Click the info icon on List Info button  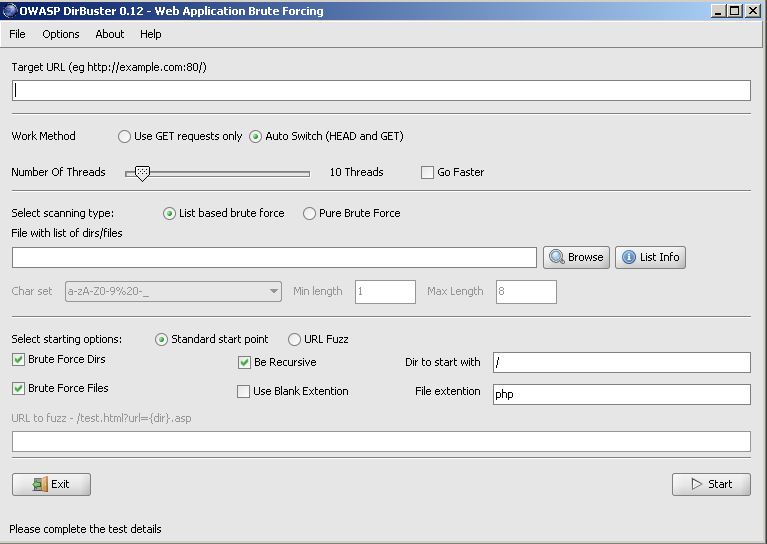tap(629, 257)
